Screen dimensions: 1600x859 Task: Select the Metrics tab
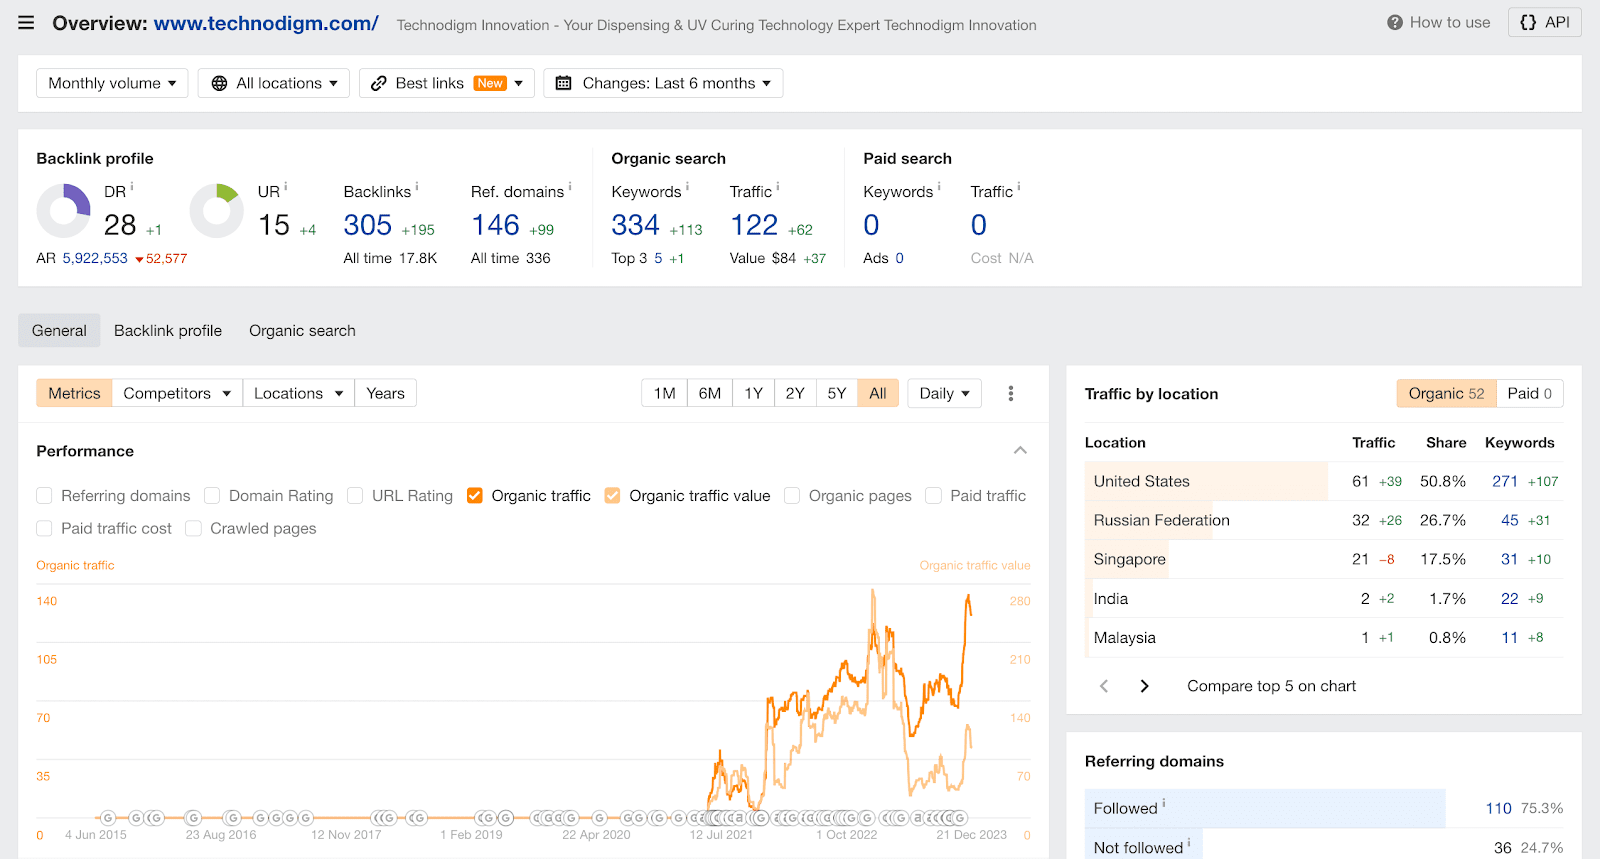74,393
